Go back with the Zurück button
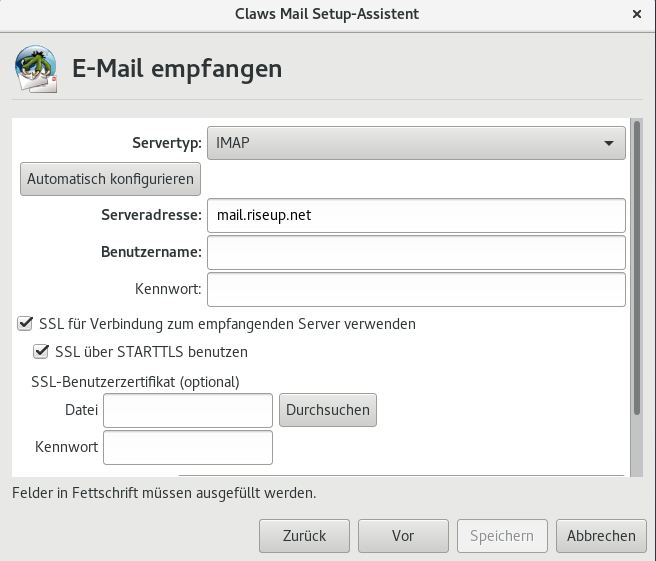Image resolution: width=656 pixels, height=561 pixels. (305, 536)
